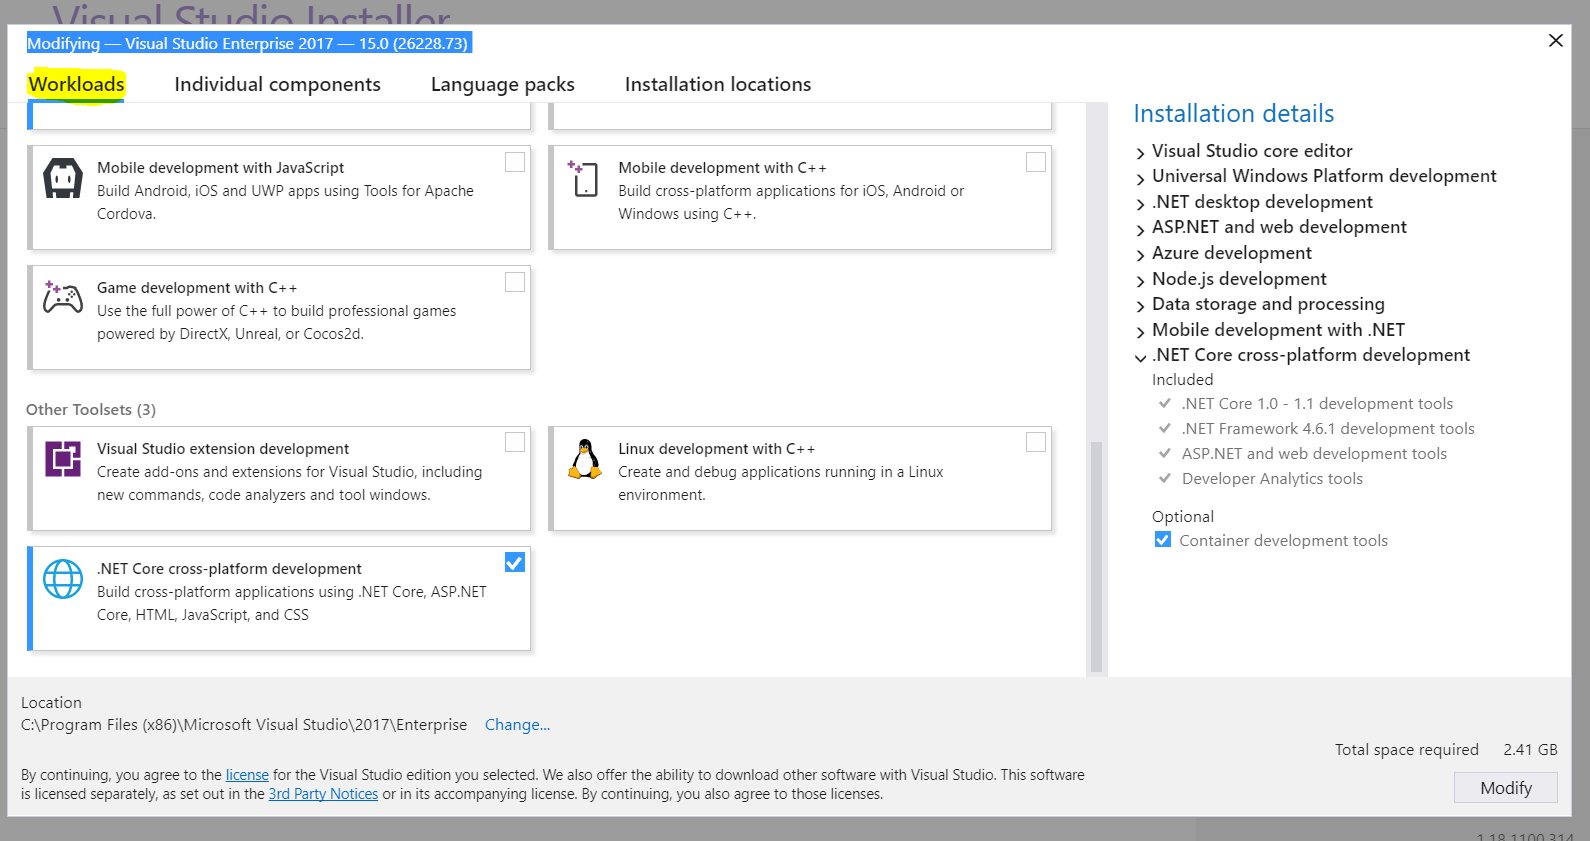This screenshot has height=841, width=1590.
Task: Open the 3rd Party Notices link
Action: 323,794
